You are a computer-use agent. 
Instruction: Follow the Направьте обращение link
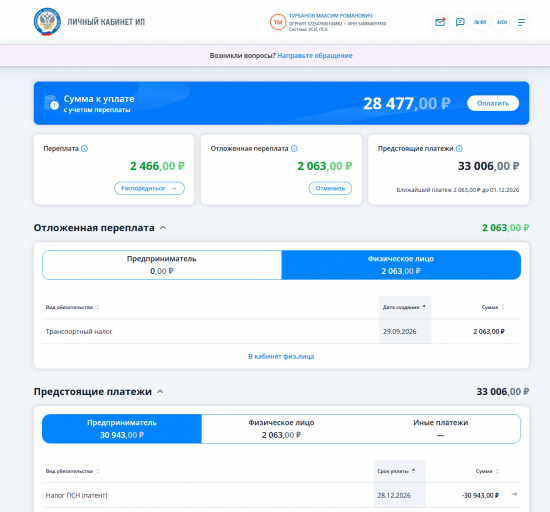pos(315,55)
